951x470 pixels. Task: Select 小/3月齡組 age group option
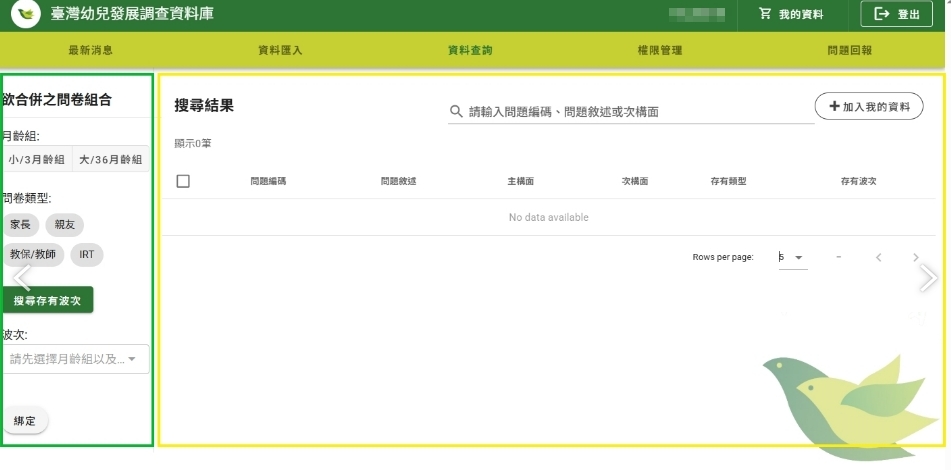[x=37, y=159]
